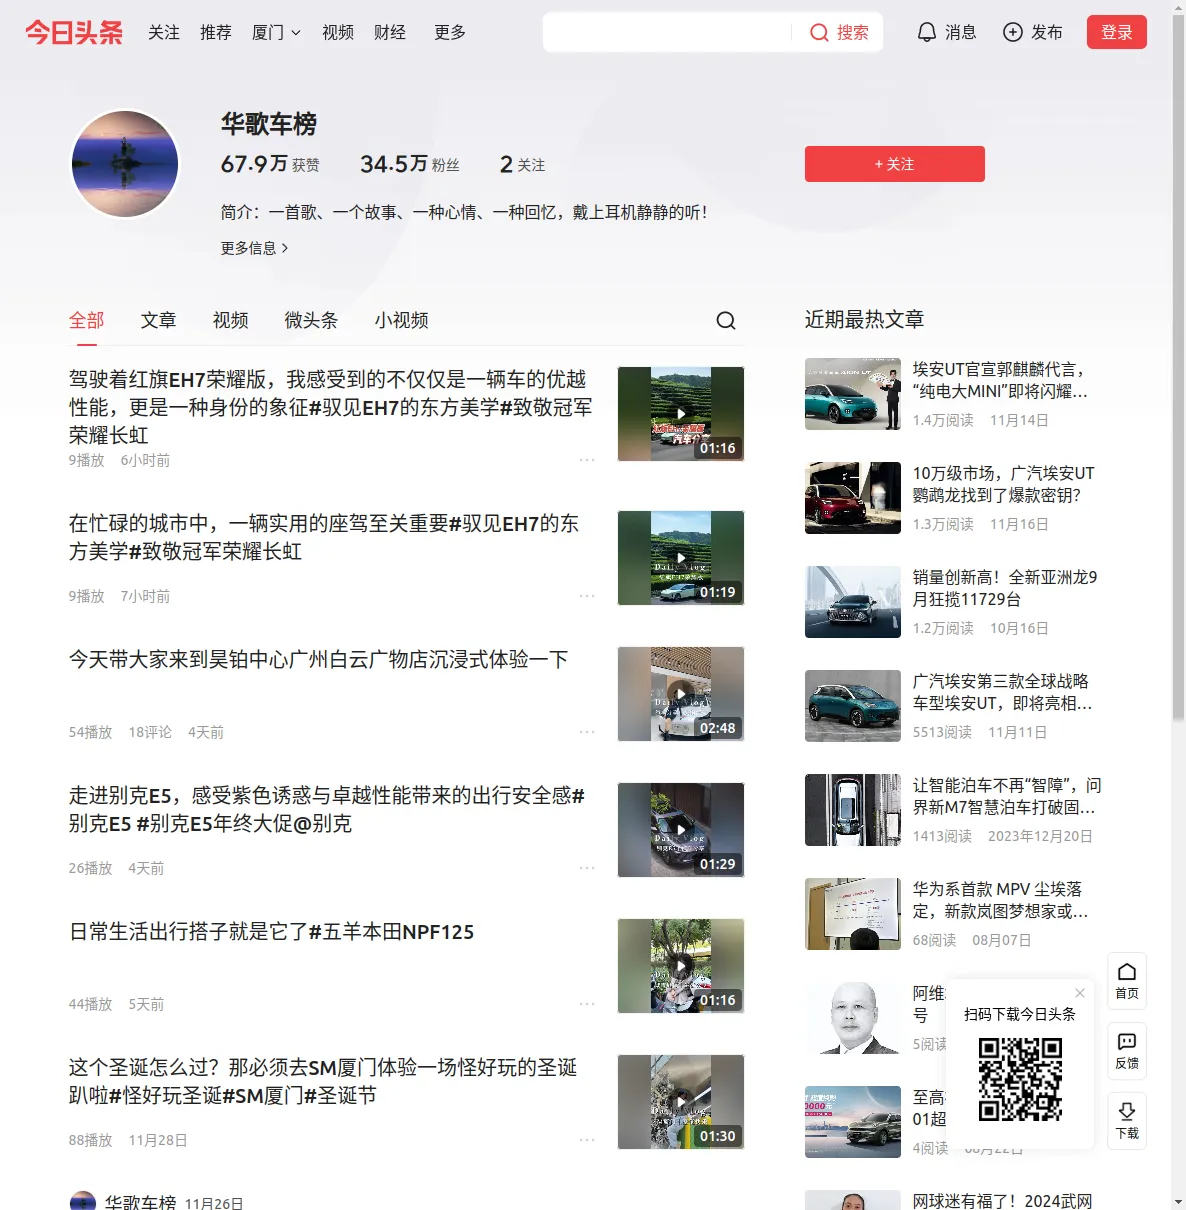
Task: Go to 关注 in top navigation
Action: pos(164,33)
